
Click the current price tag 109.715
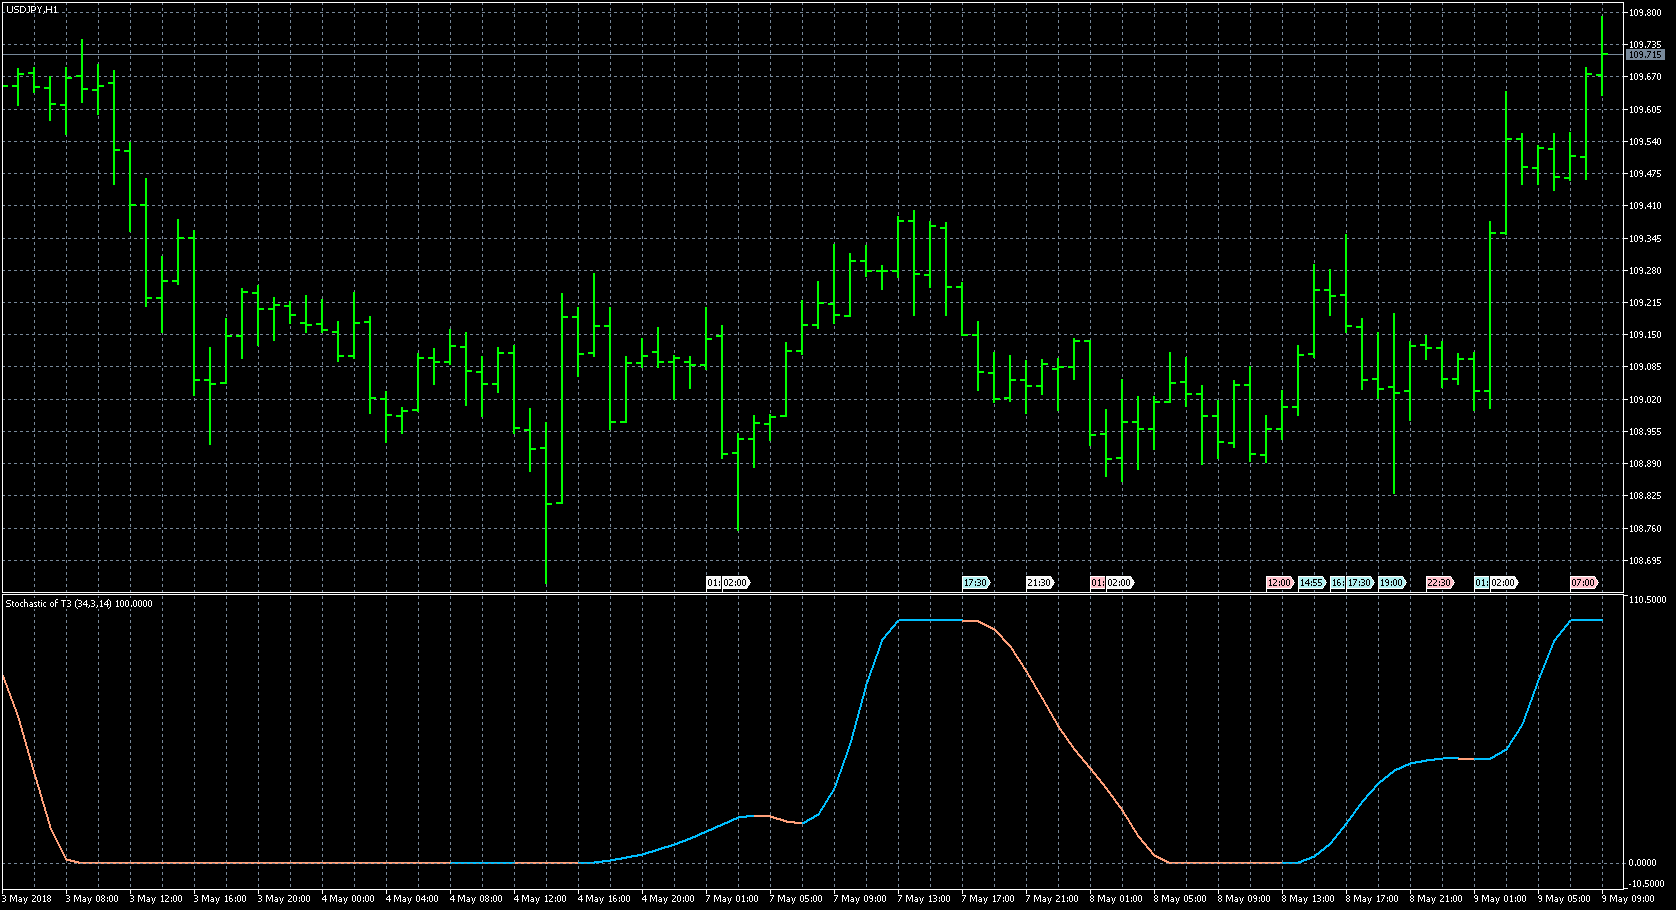tap(1645, 55)
